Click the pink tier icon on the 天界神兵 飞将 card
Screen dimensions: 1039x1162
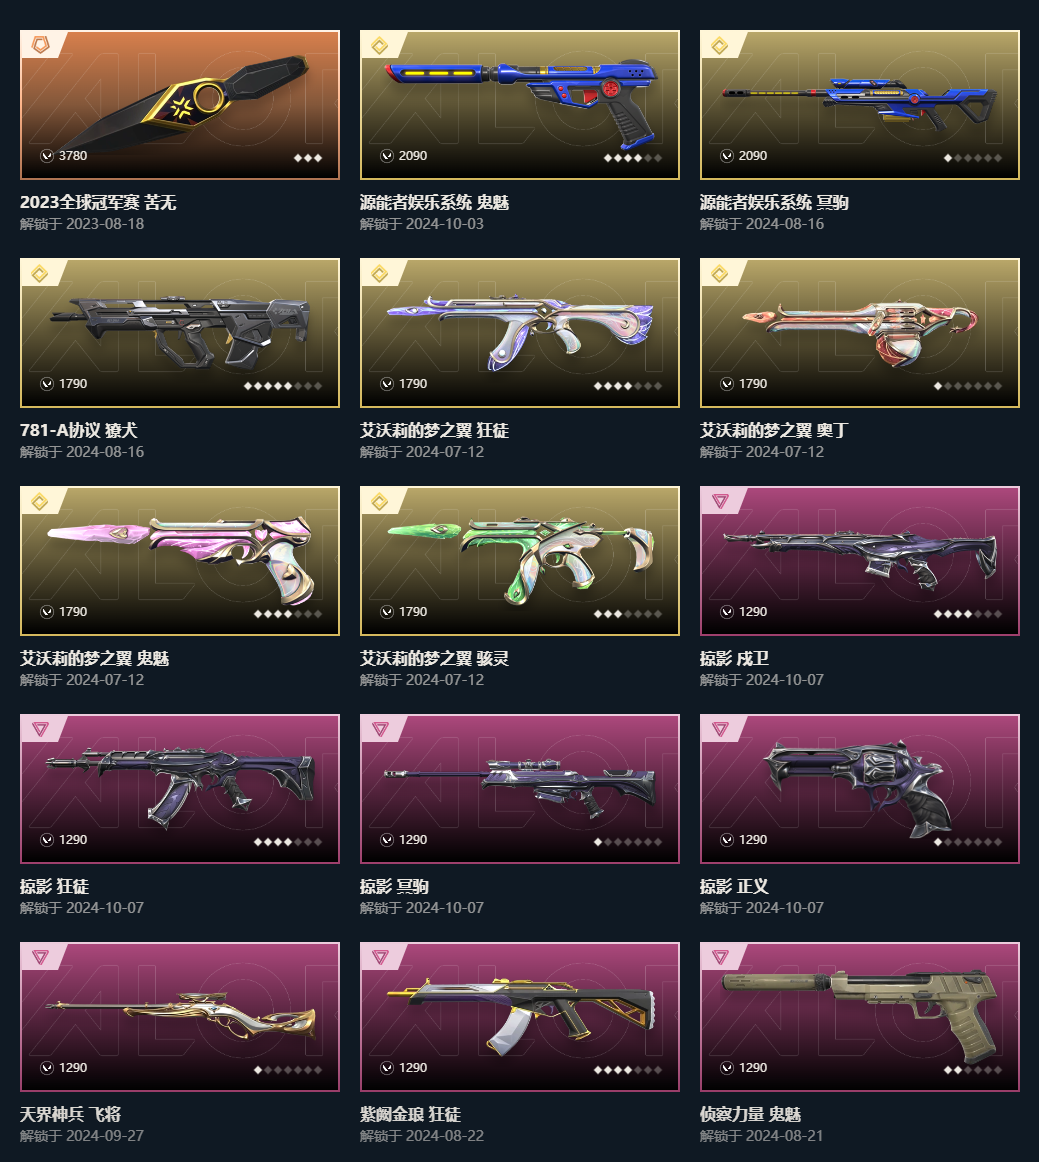pos(39,957)
